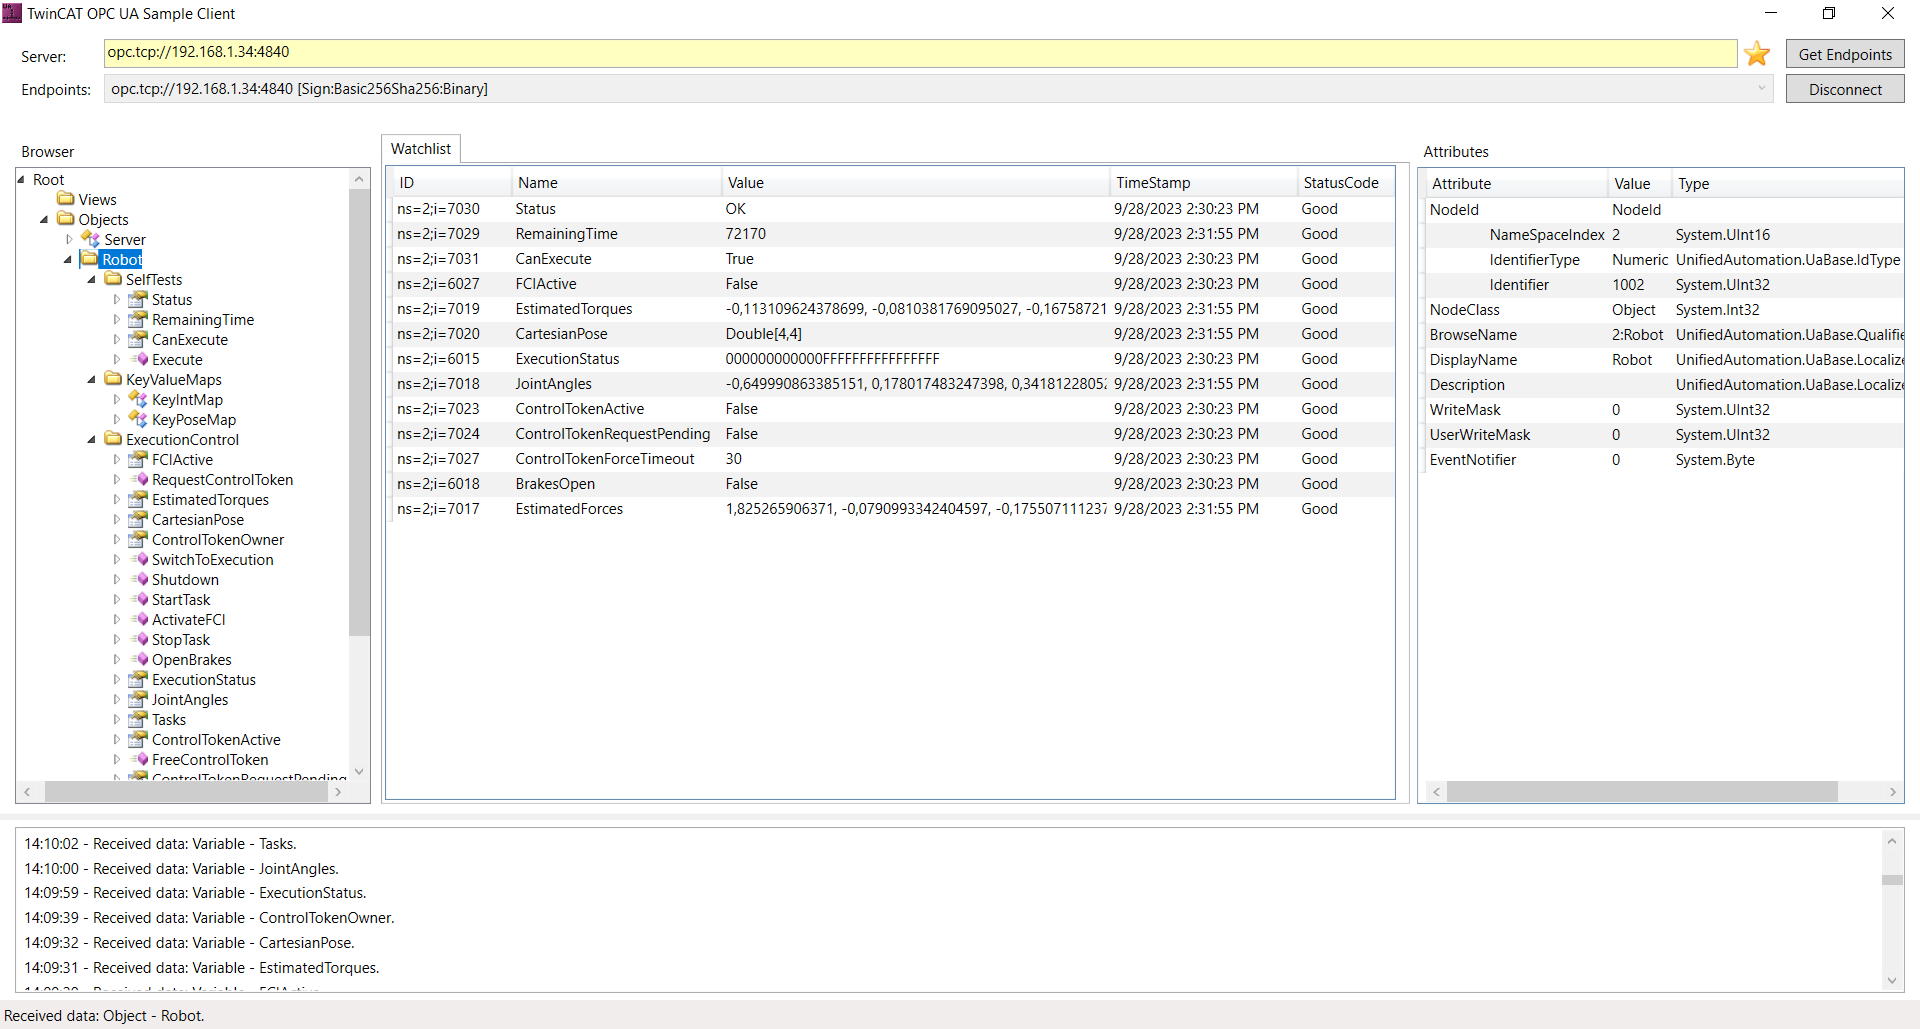Click the Robot folder icon in browser
Viewport: 1920px width, 1029px height.
(90, 260)
